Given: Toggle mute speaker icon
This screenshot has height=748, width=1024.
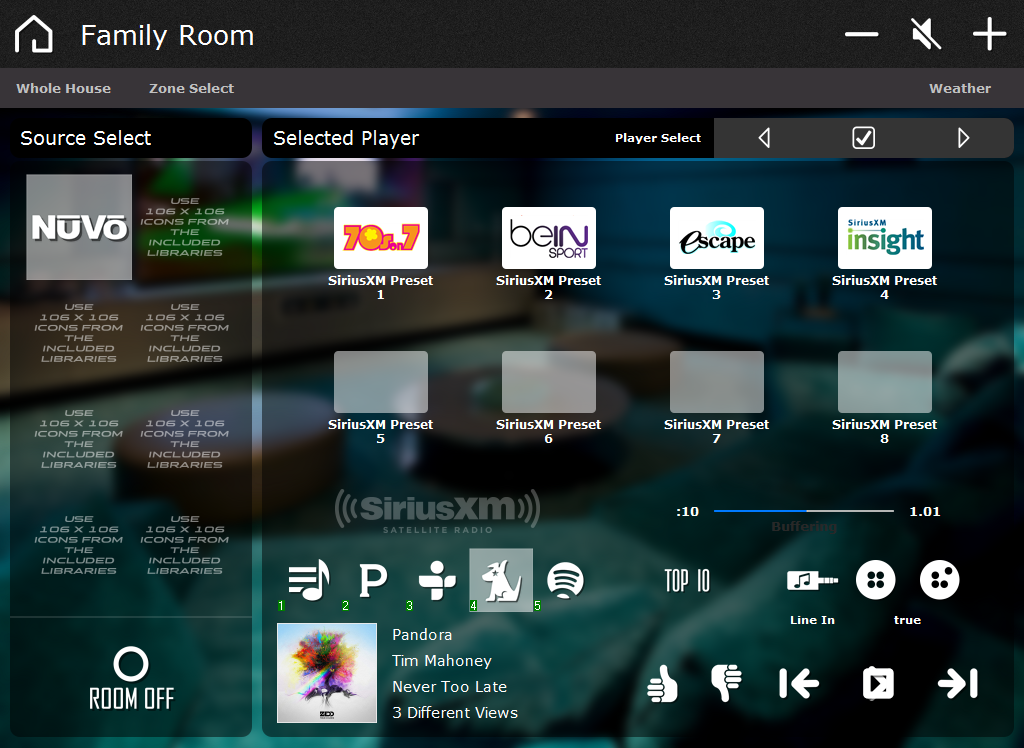Looking at the screenshot, I should (926, 34).
